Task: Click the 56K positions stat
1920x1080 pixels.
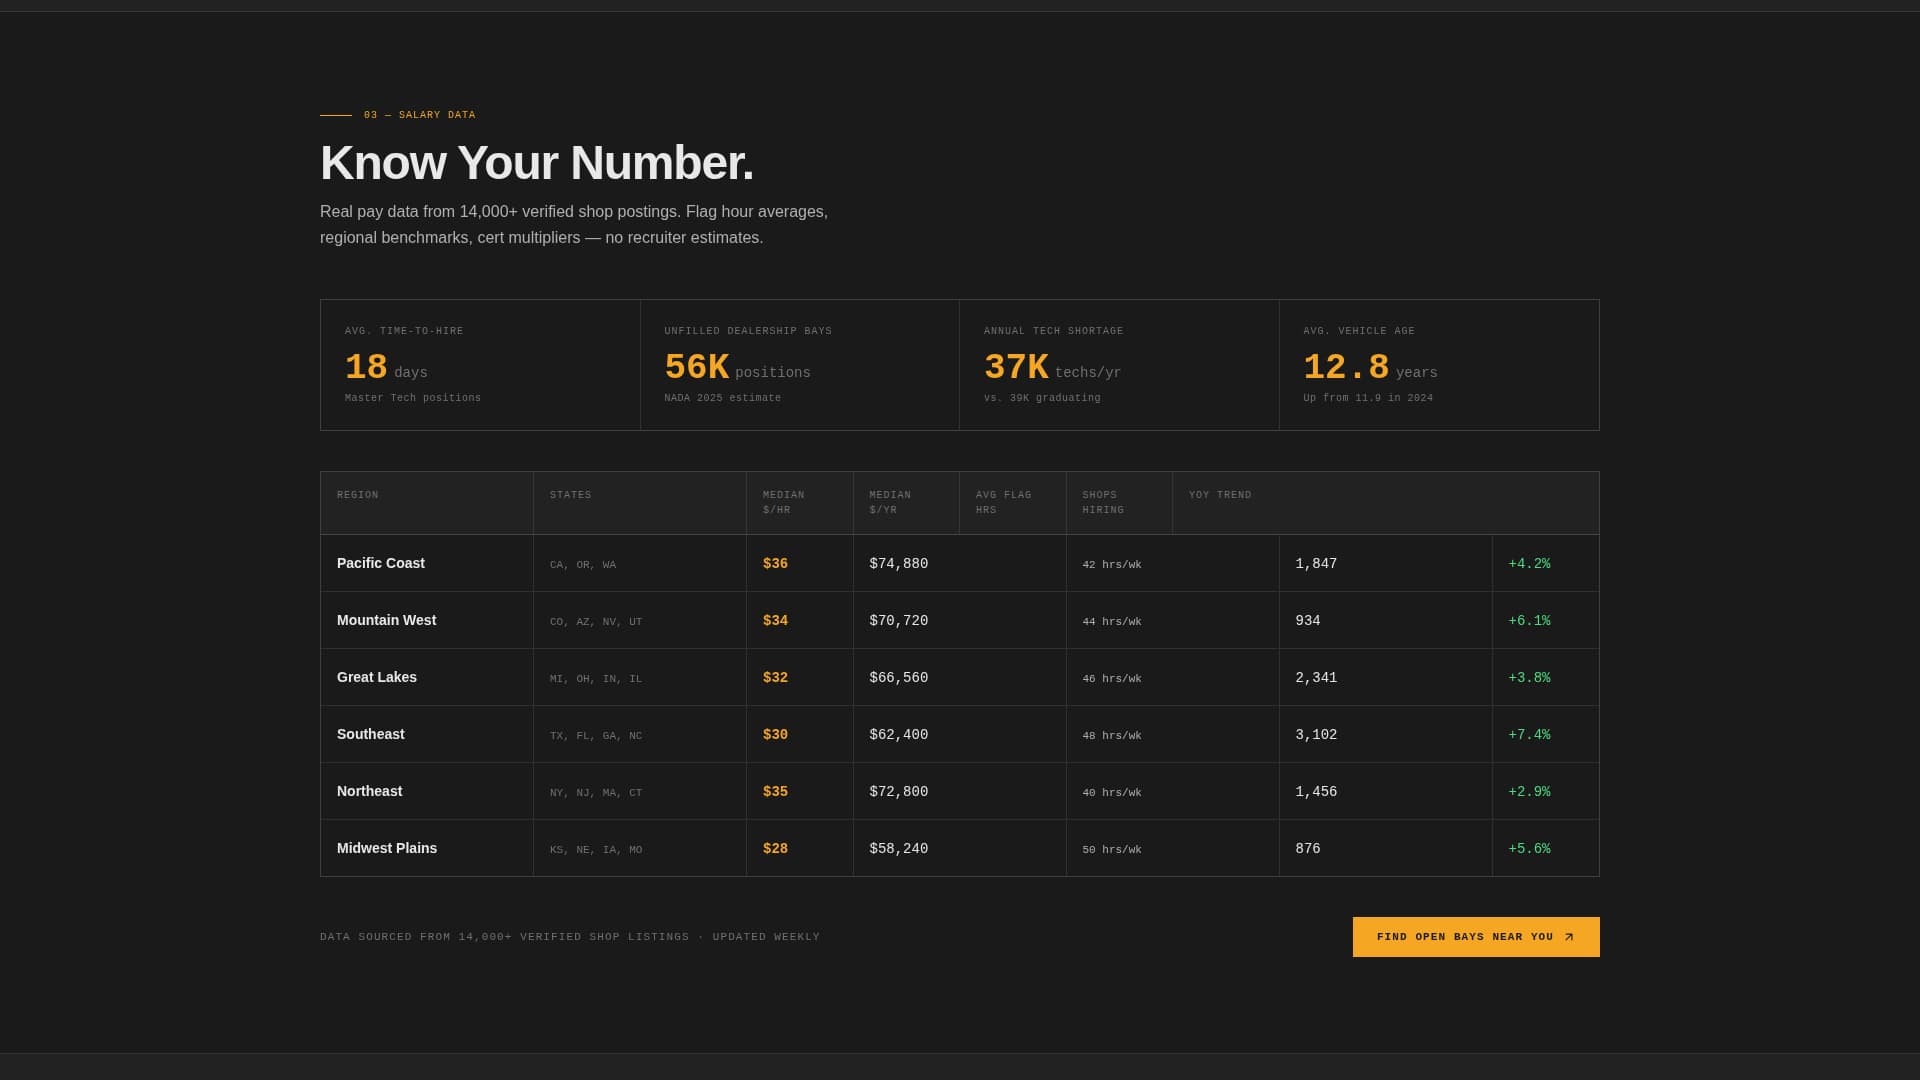Action: click(737, 368)
